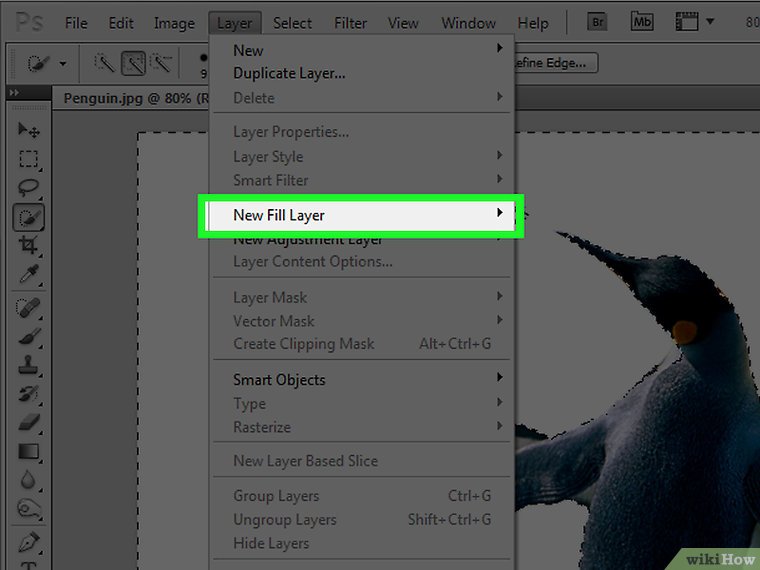The image size is (760, 570).
Task: Click Layer Style menu entry
Action: (362, 157)
